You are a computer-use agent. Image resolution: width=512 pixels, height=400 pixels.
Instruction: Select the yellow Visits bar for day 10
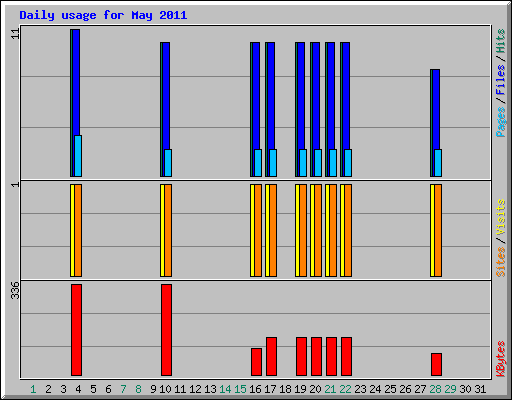[x=162, y=230]
